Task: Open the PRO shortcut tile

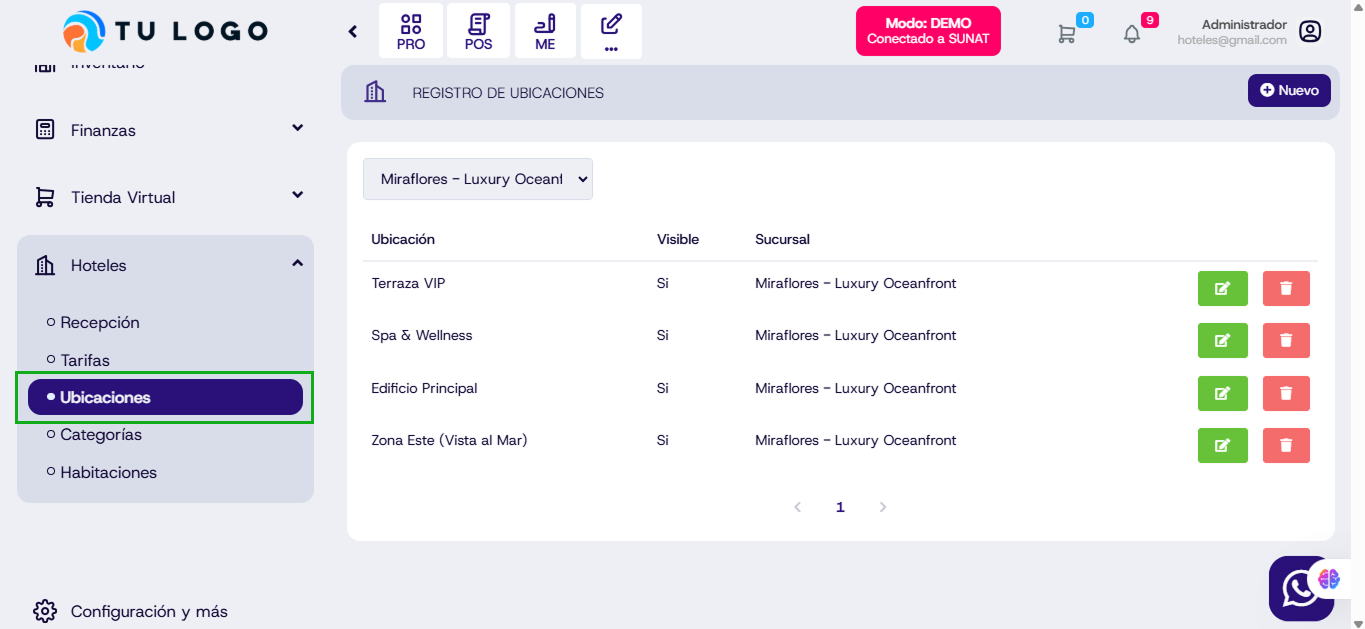Action: coord(411,32)
